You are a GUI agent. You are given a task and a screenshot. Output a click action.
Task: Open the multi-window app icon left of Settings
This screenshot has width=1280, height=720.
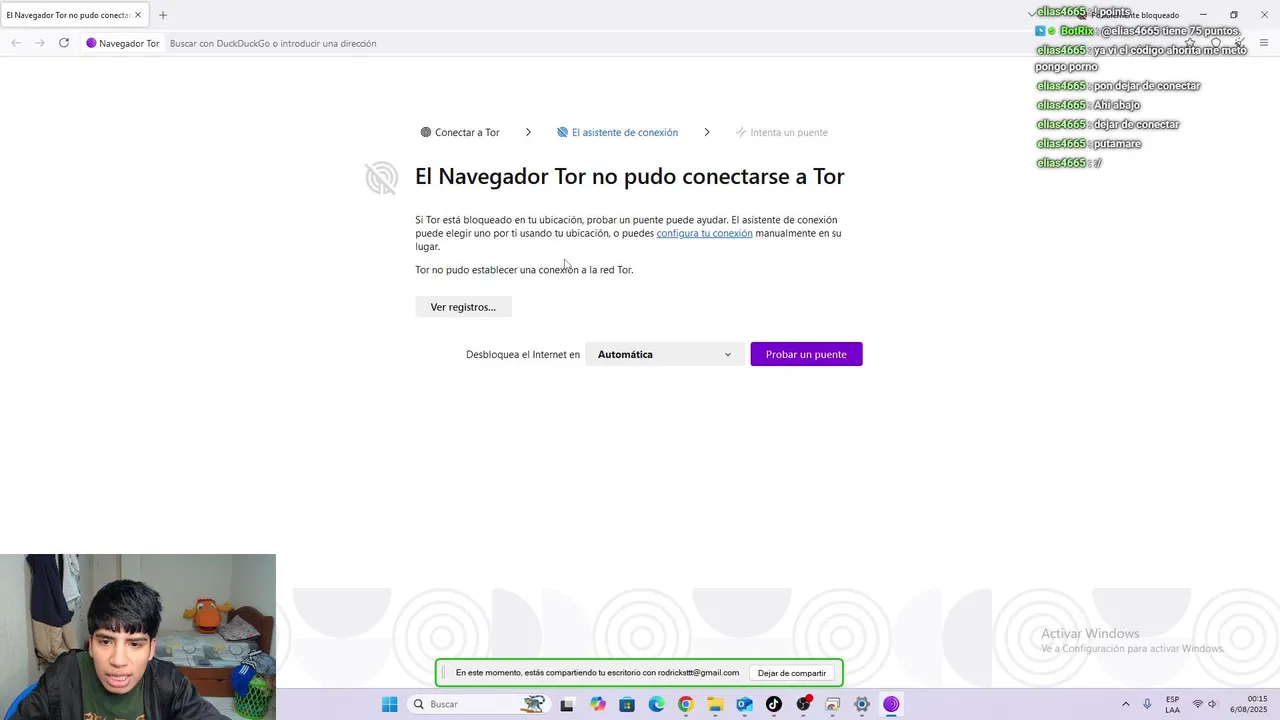click(832, 704)
